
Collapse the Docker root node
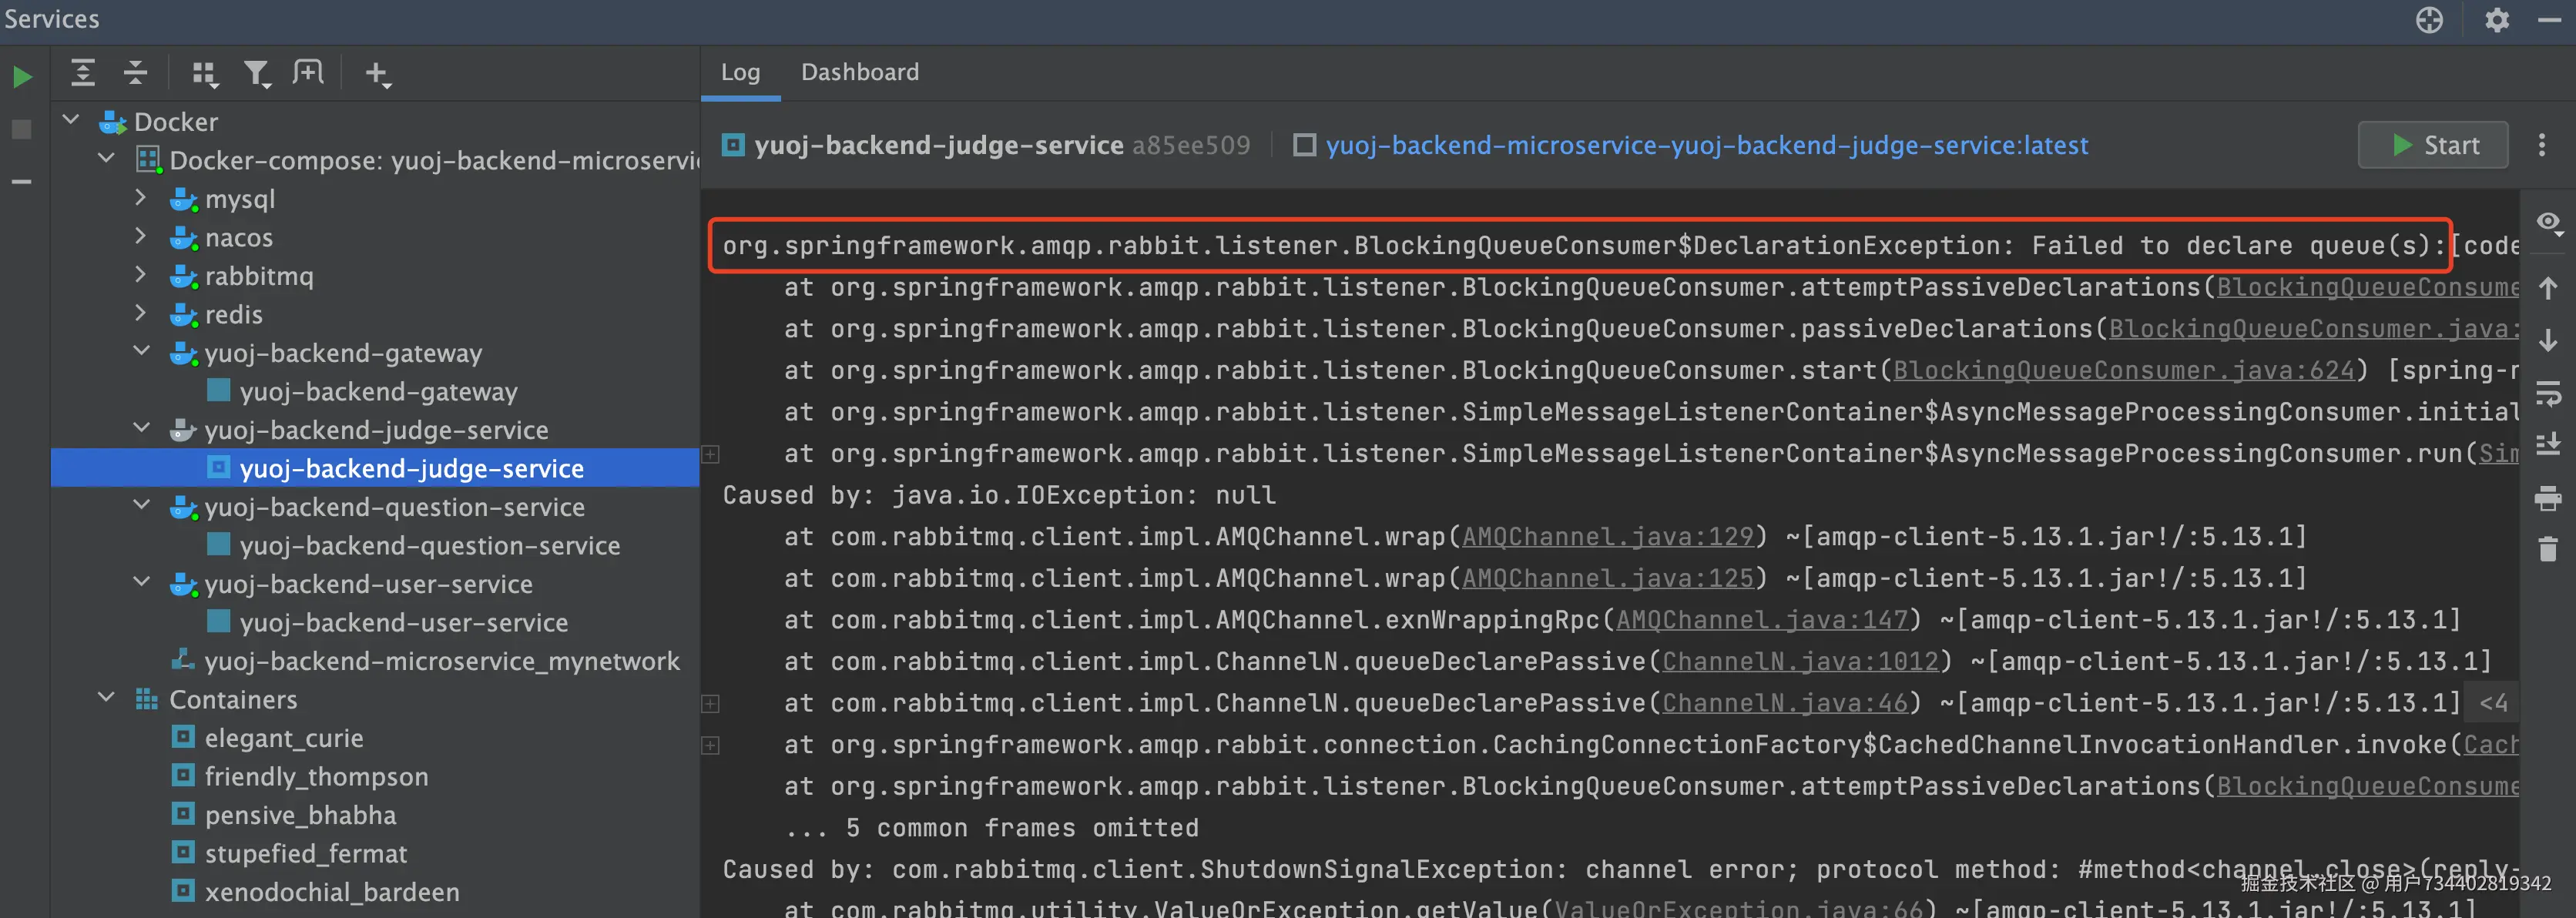point(71,121)
